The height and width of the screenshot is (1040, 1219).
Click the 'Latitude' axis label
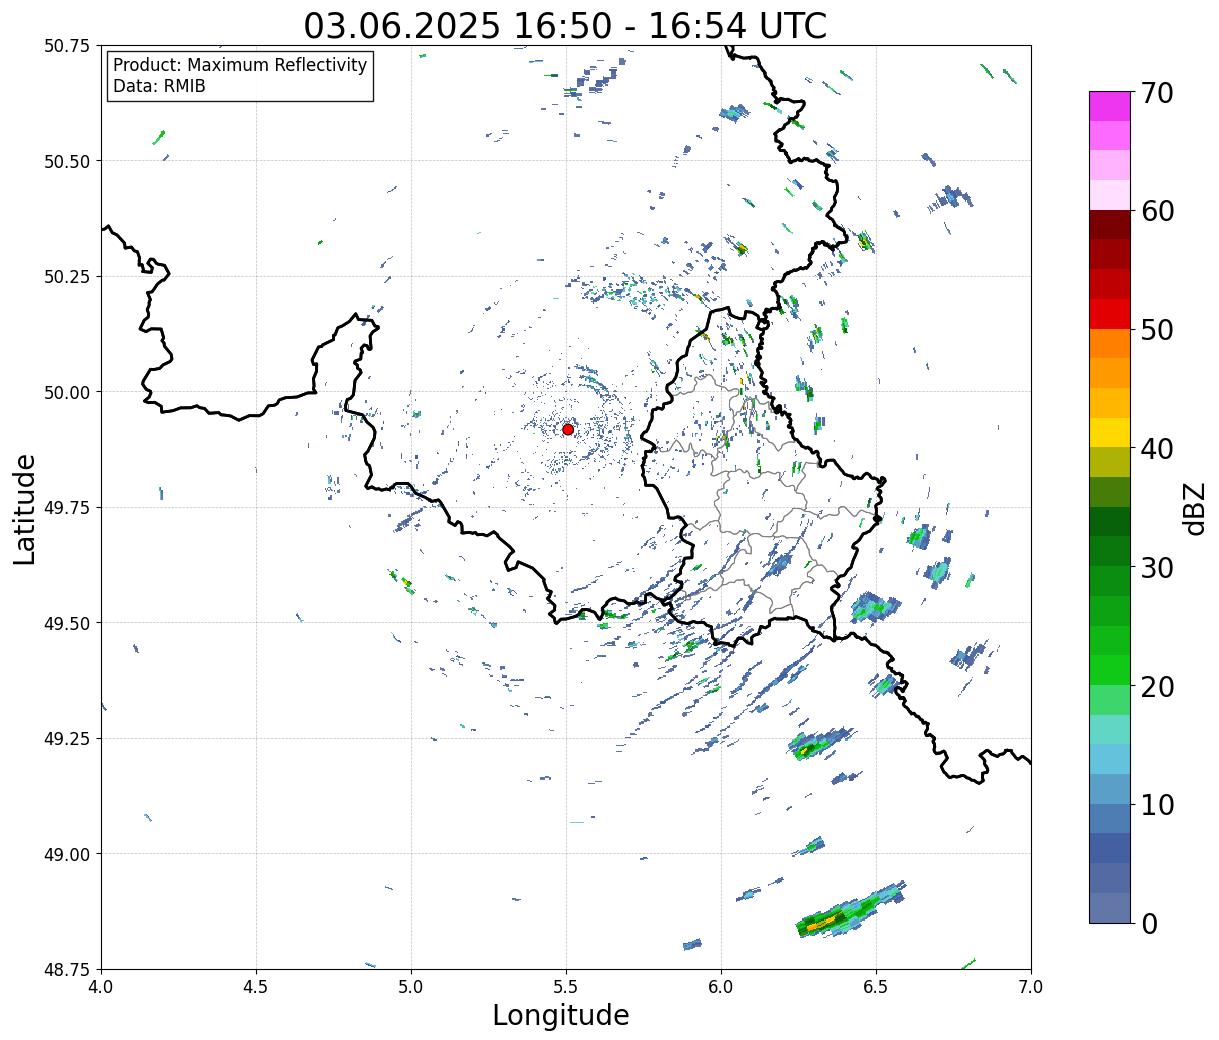pos(25,509)
